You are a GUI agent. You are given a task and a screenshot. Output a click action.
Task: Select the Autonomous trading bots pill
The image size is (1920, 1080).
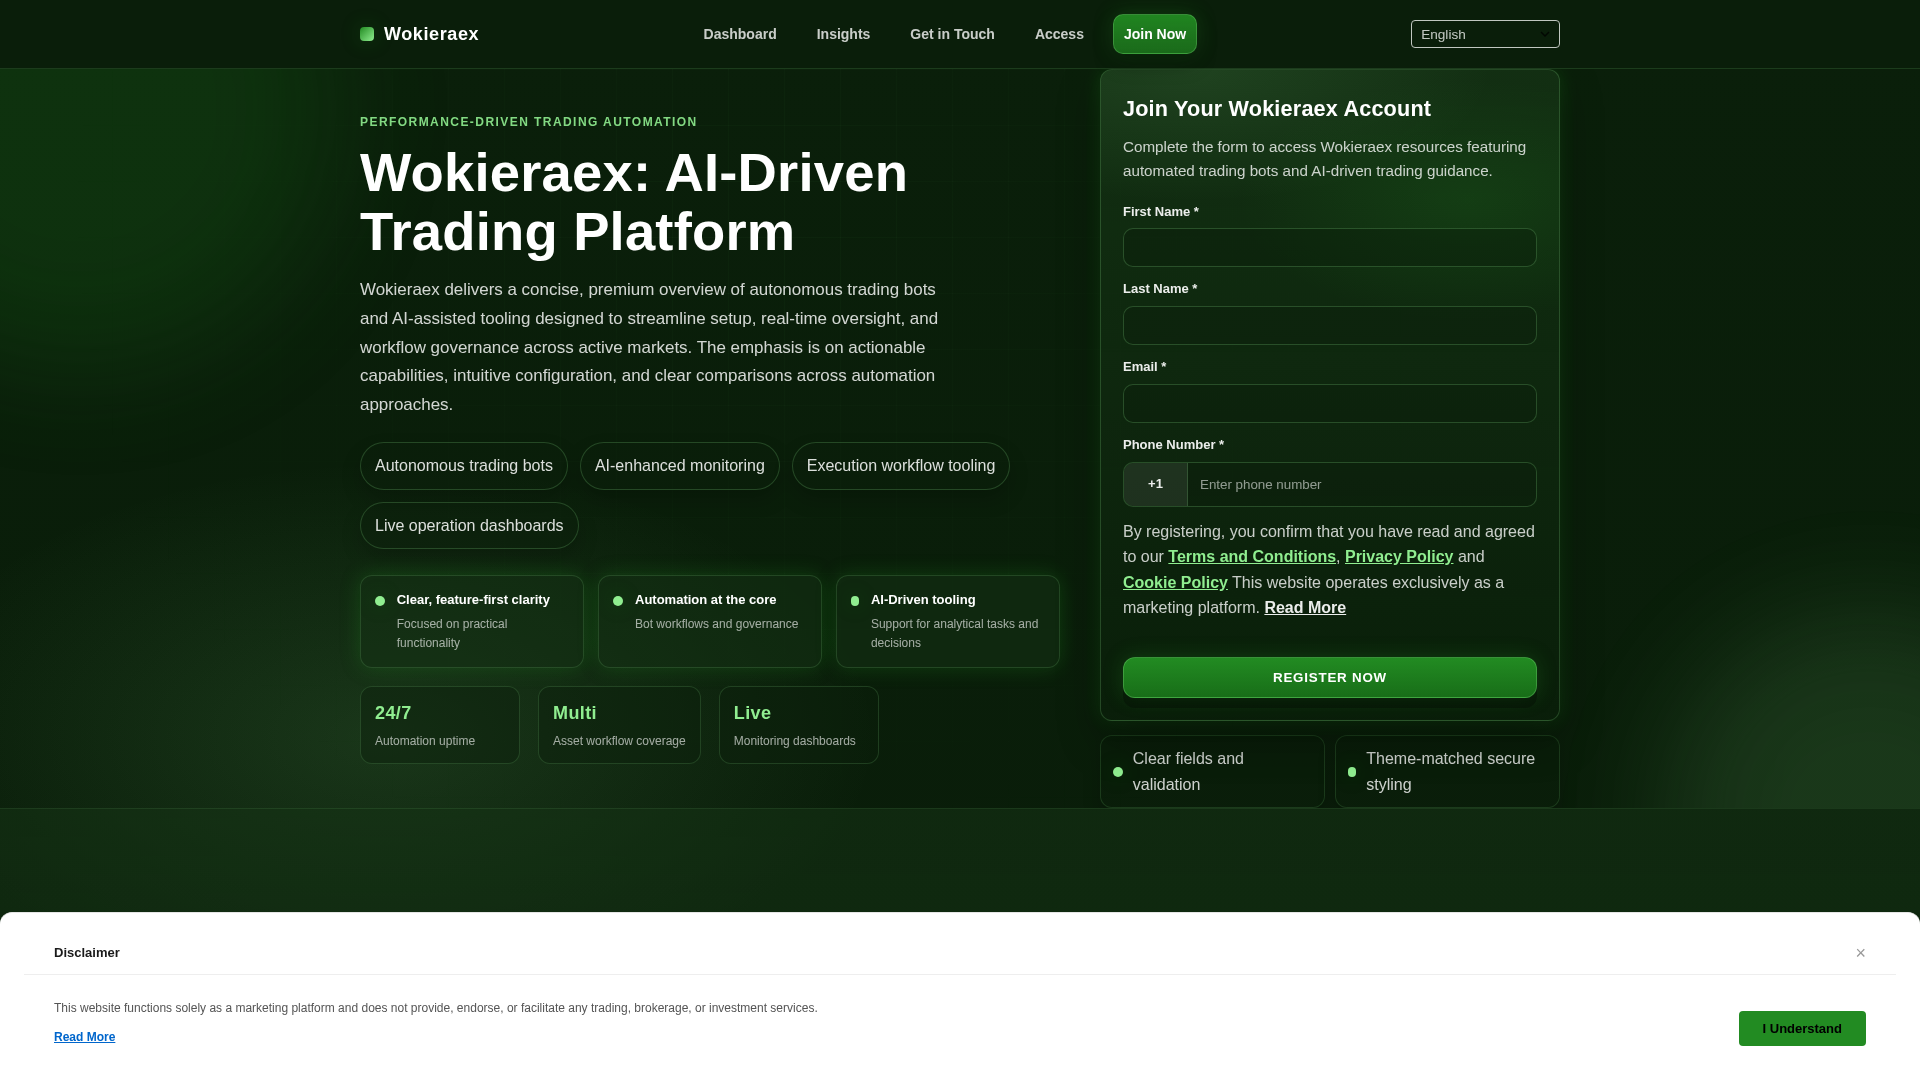464,466
